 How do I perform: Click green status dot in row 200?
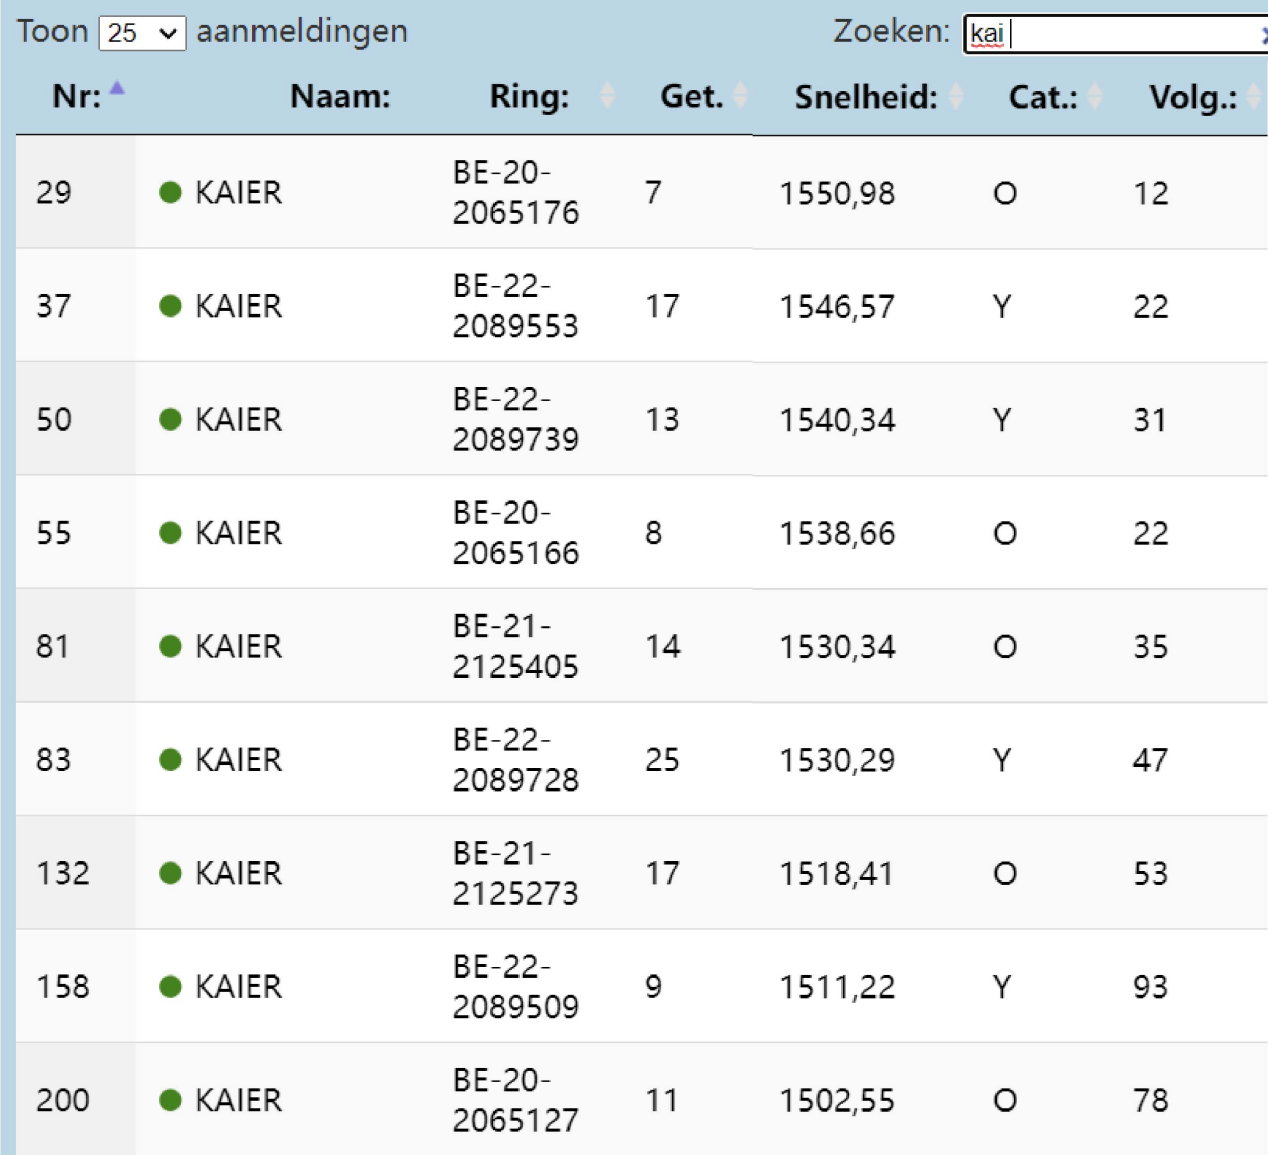[170, 1100]
